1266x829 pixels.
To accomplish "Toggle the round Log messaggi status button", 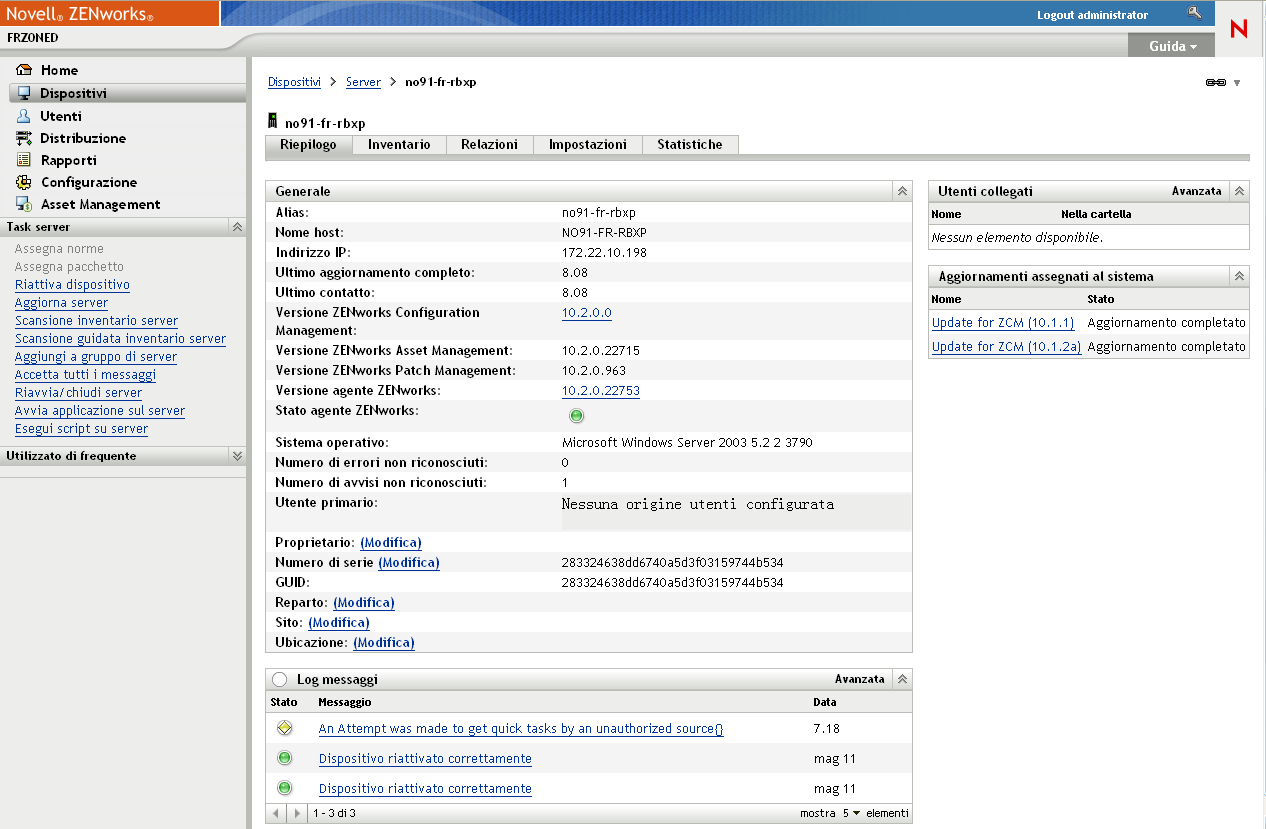I will click(280, 680).
